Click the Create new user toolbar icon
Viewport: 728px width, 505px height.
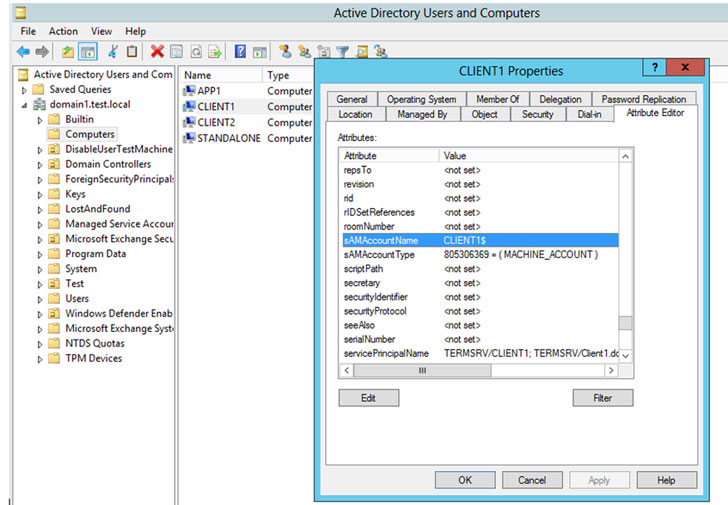285,51
